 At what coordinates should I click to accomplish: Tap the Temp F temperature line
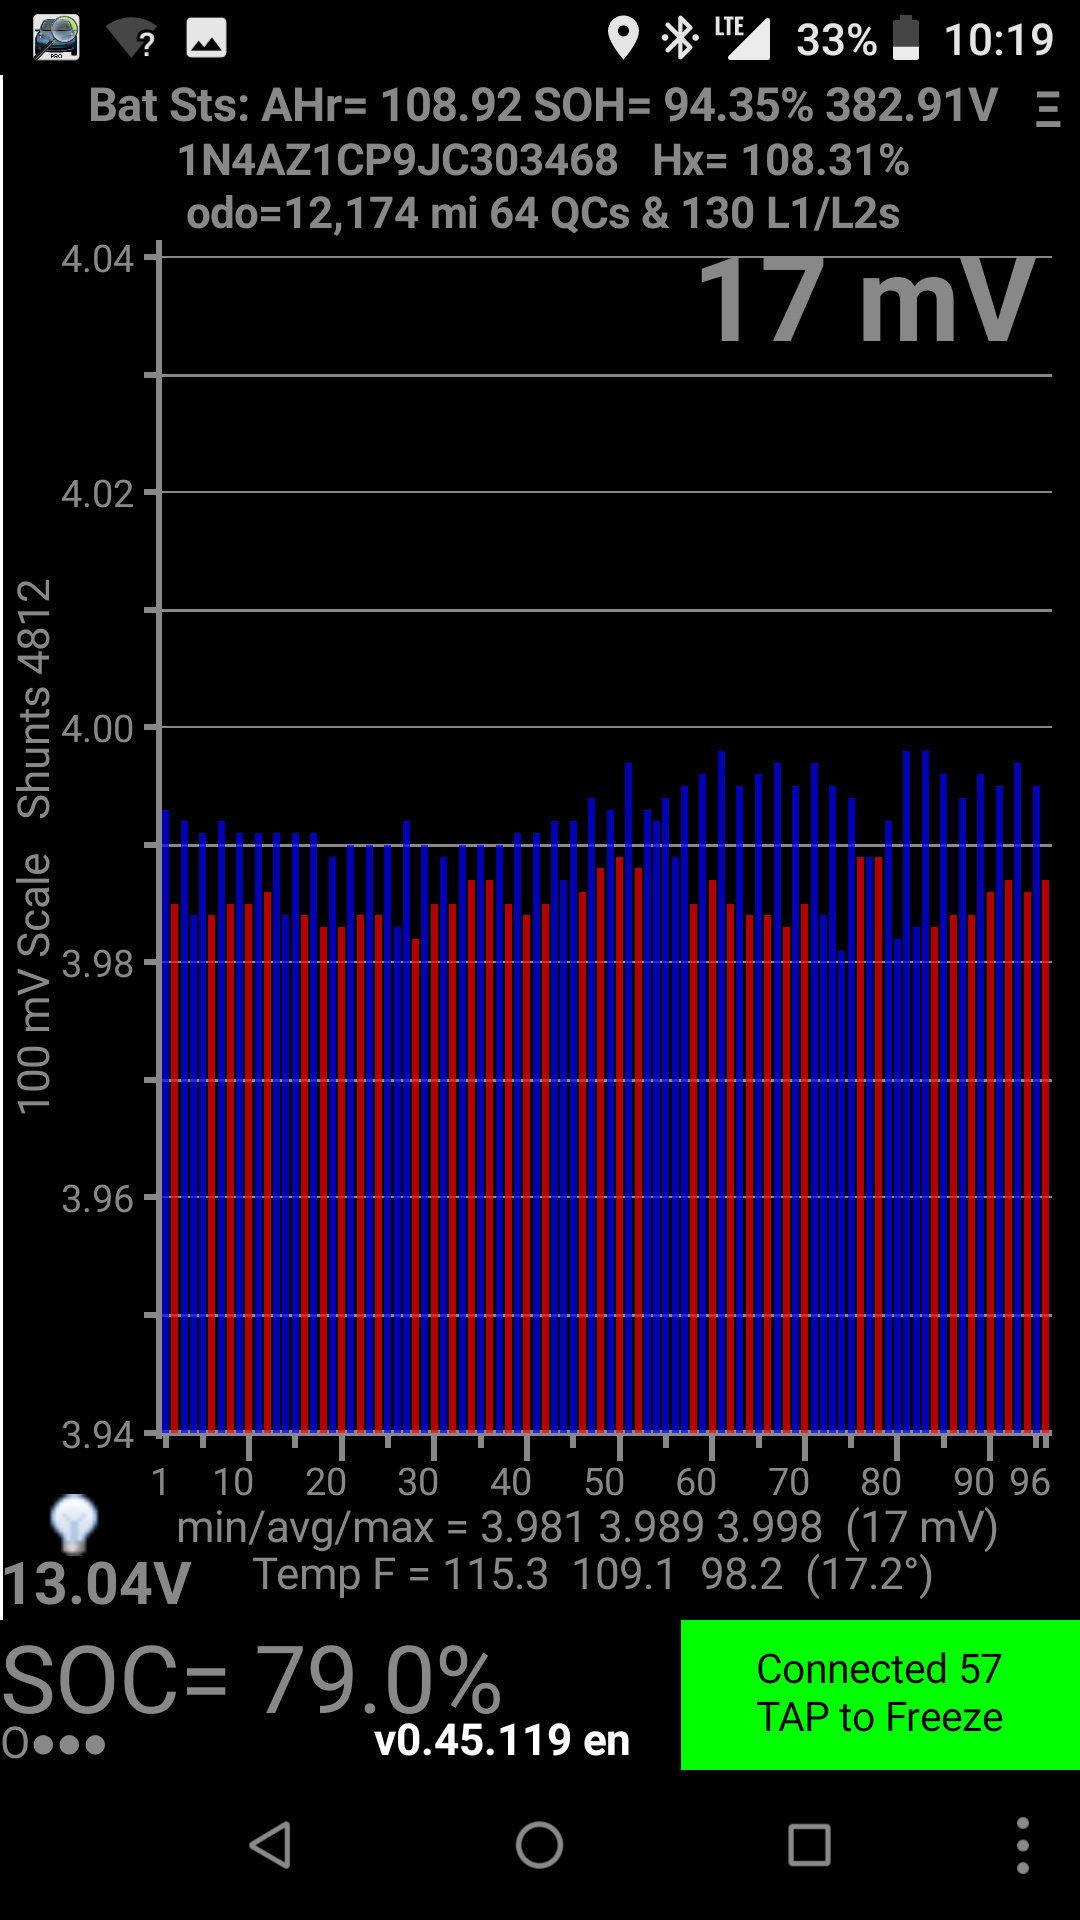click(x=592, y=1575)
